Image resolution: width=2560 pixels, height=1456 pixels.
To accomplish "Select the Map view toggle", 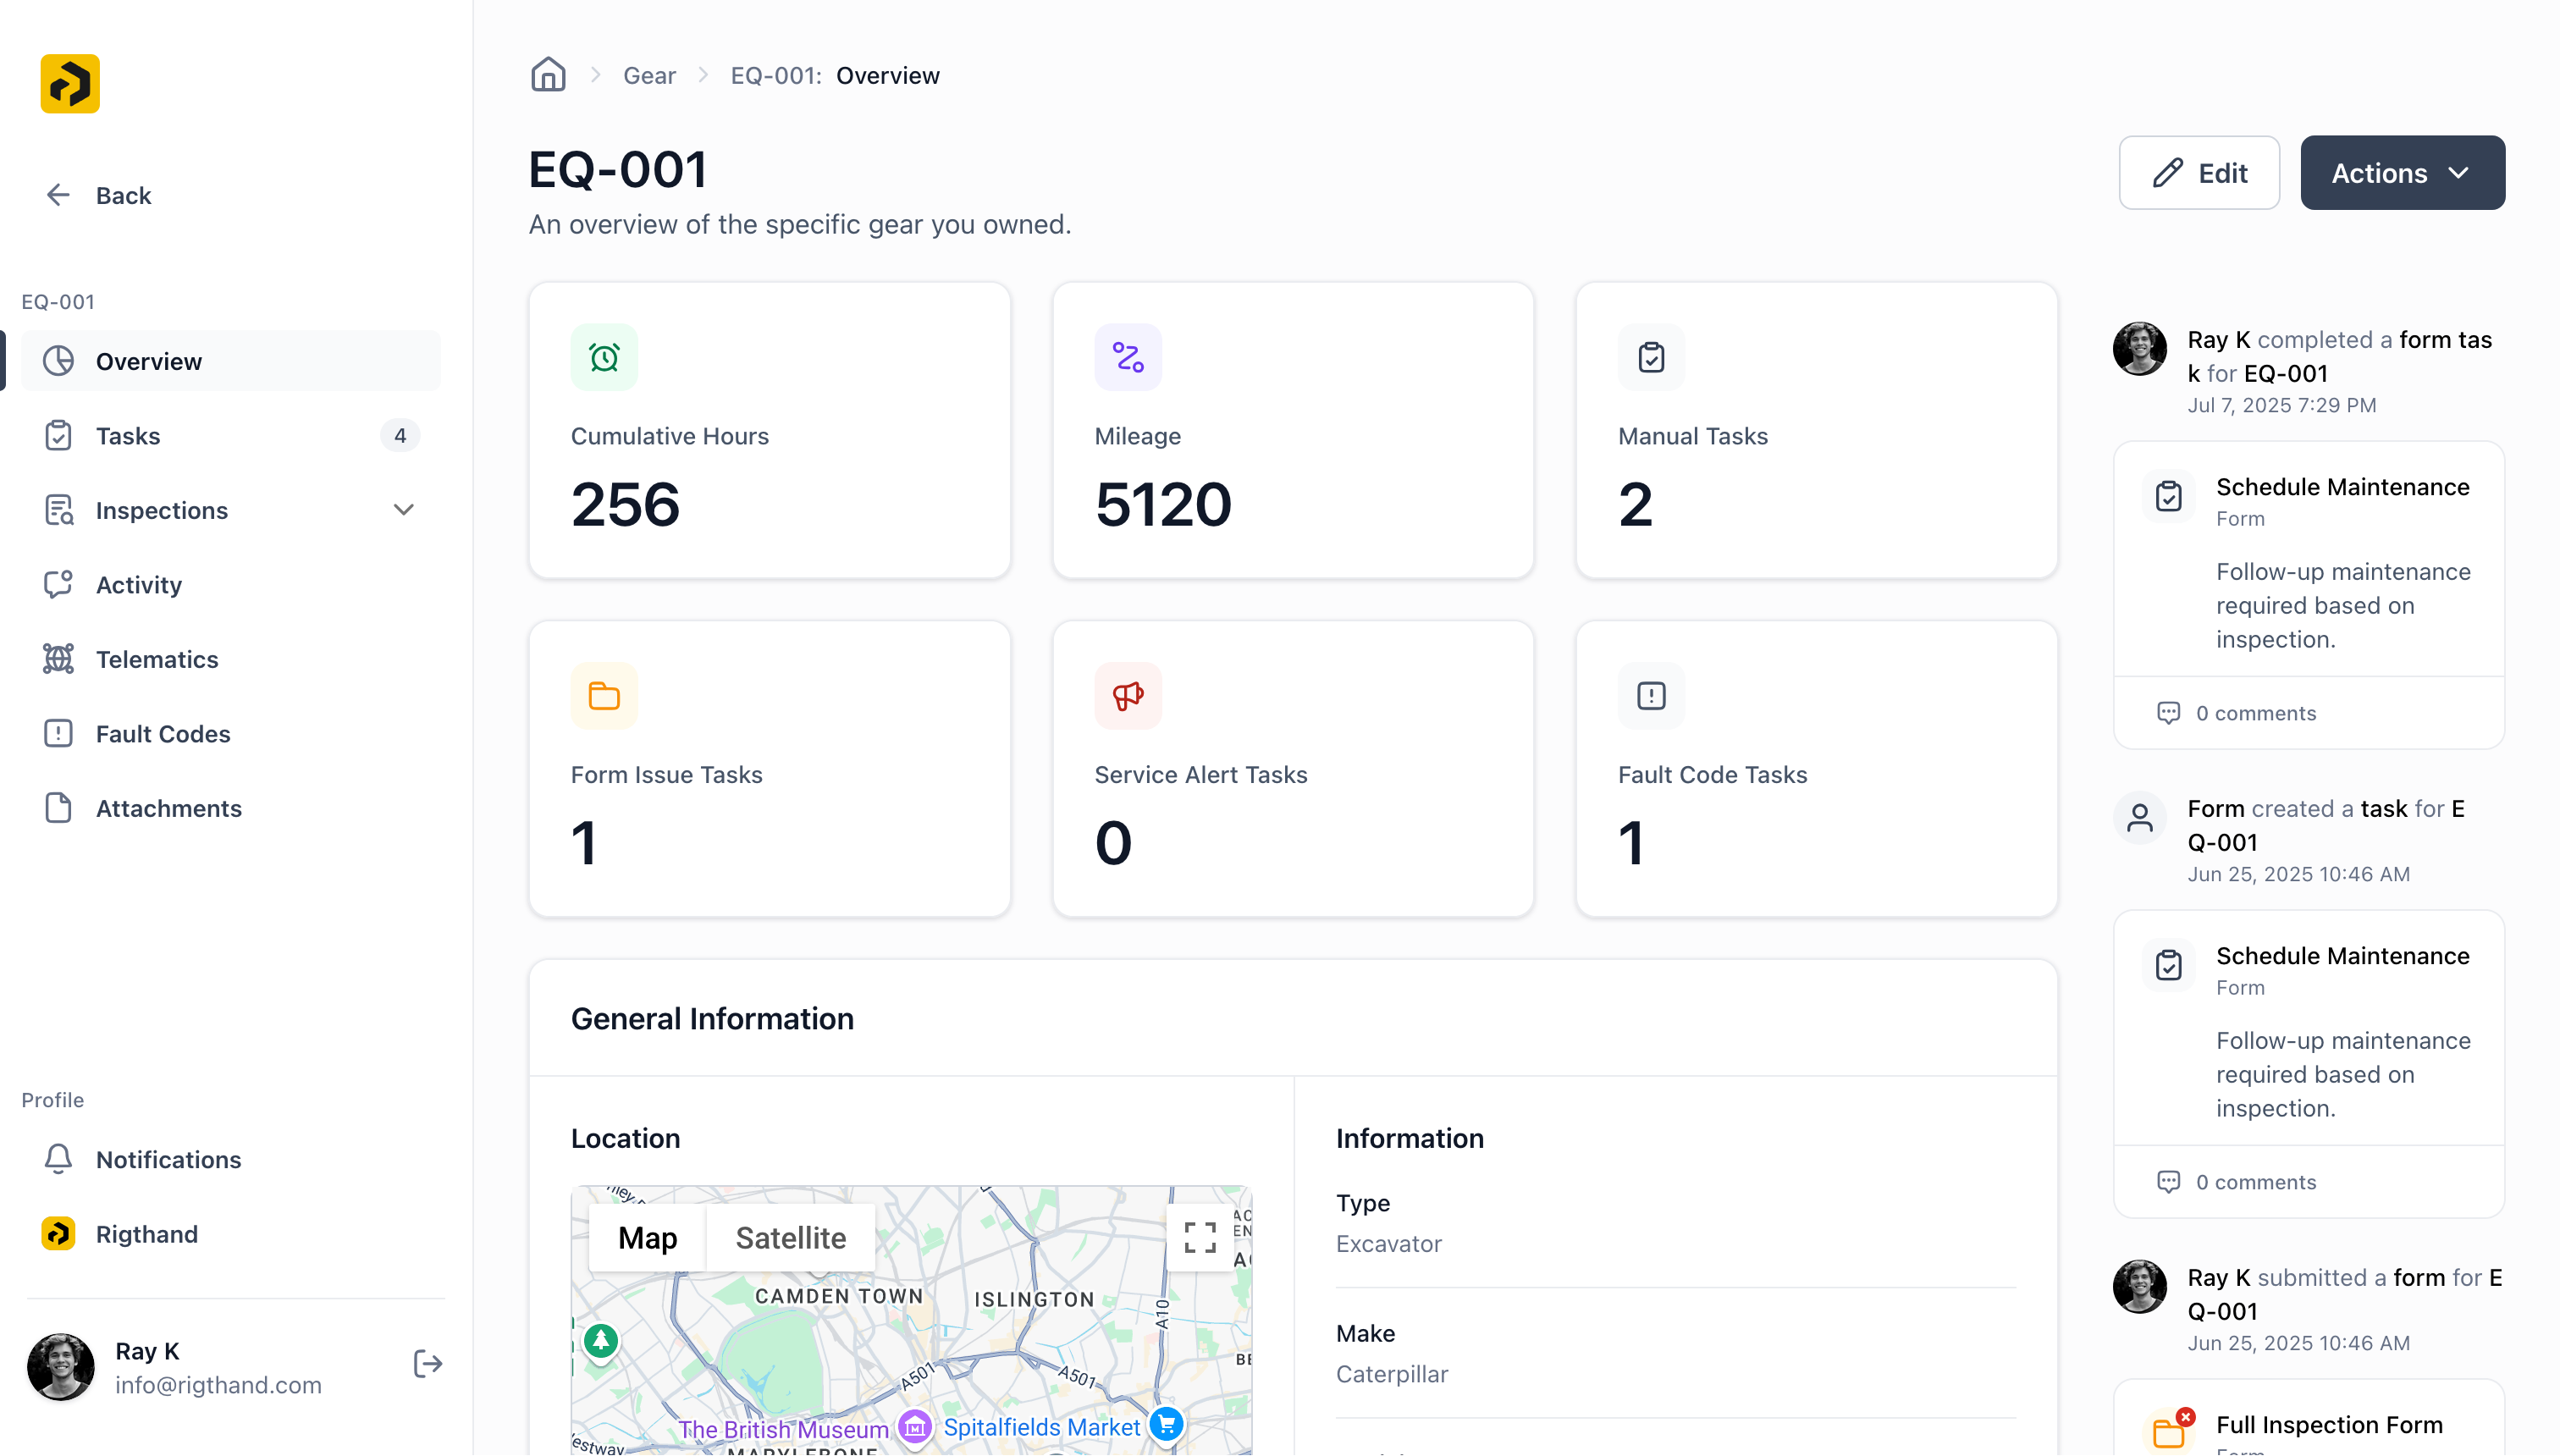I will pyautogui.click(x=647, y=1238).
